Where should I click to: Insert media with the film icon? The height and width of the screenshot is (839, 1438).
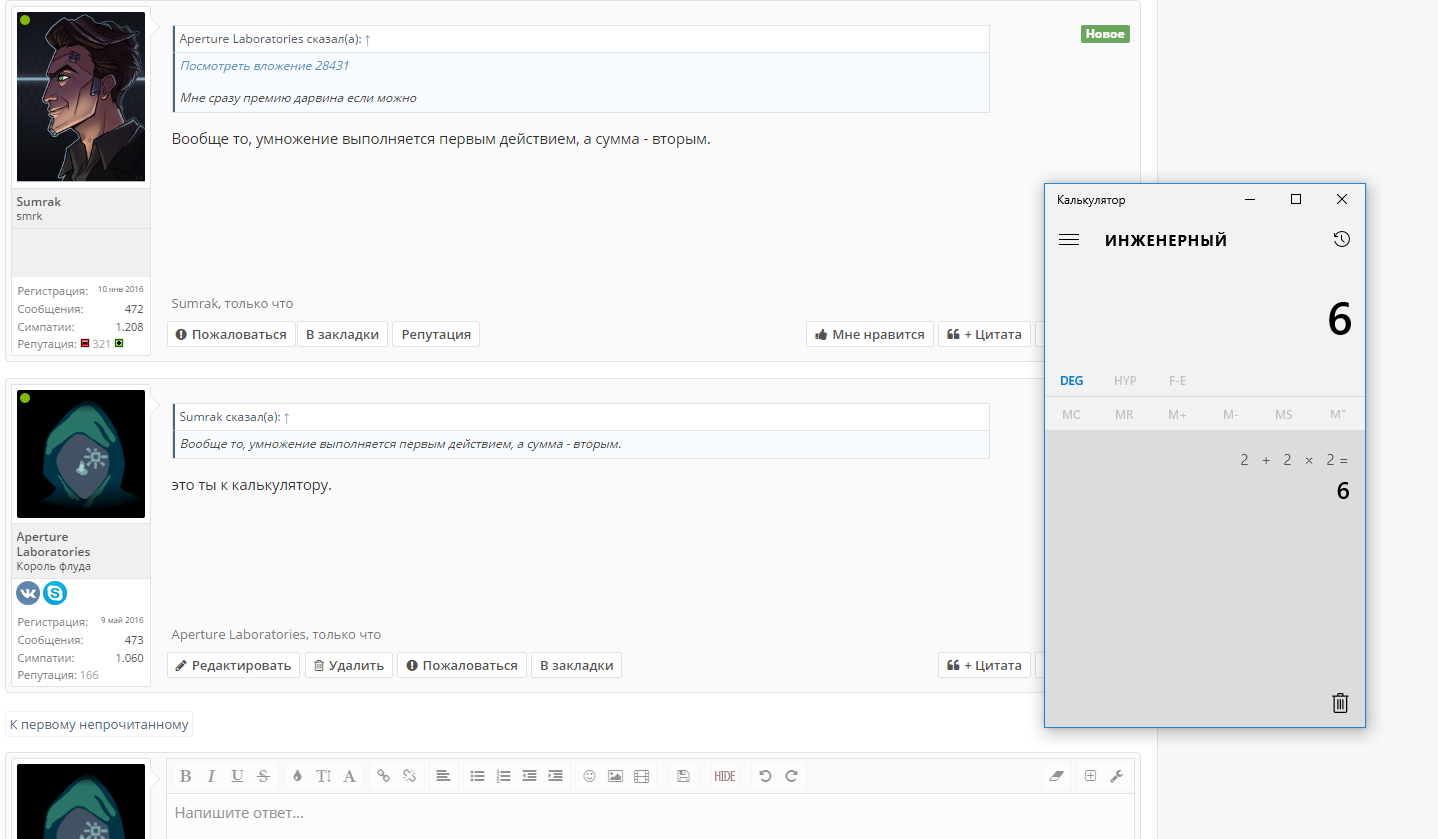coord(641,776)
